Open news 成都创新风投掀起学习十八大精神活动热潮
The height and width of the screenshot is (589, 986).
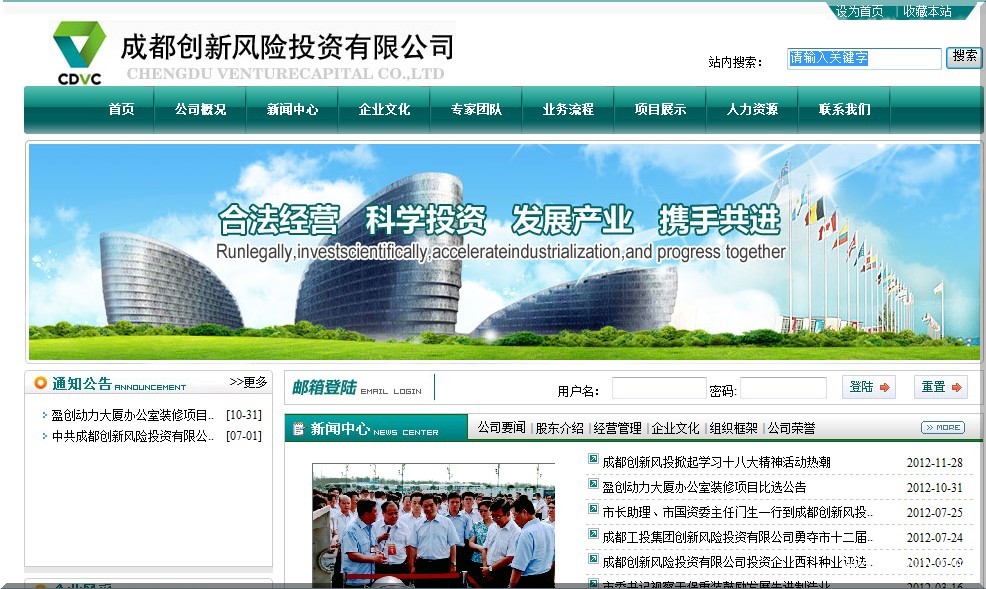716,462
